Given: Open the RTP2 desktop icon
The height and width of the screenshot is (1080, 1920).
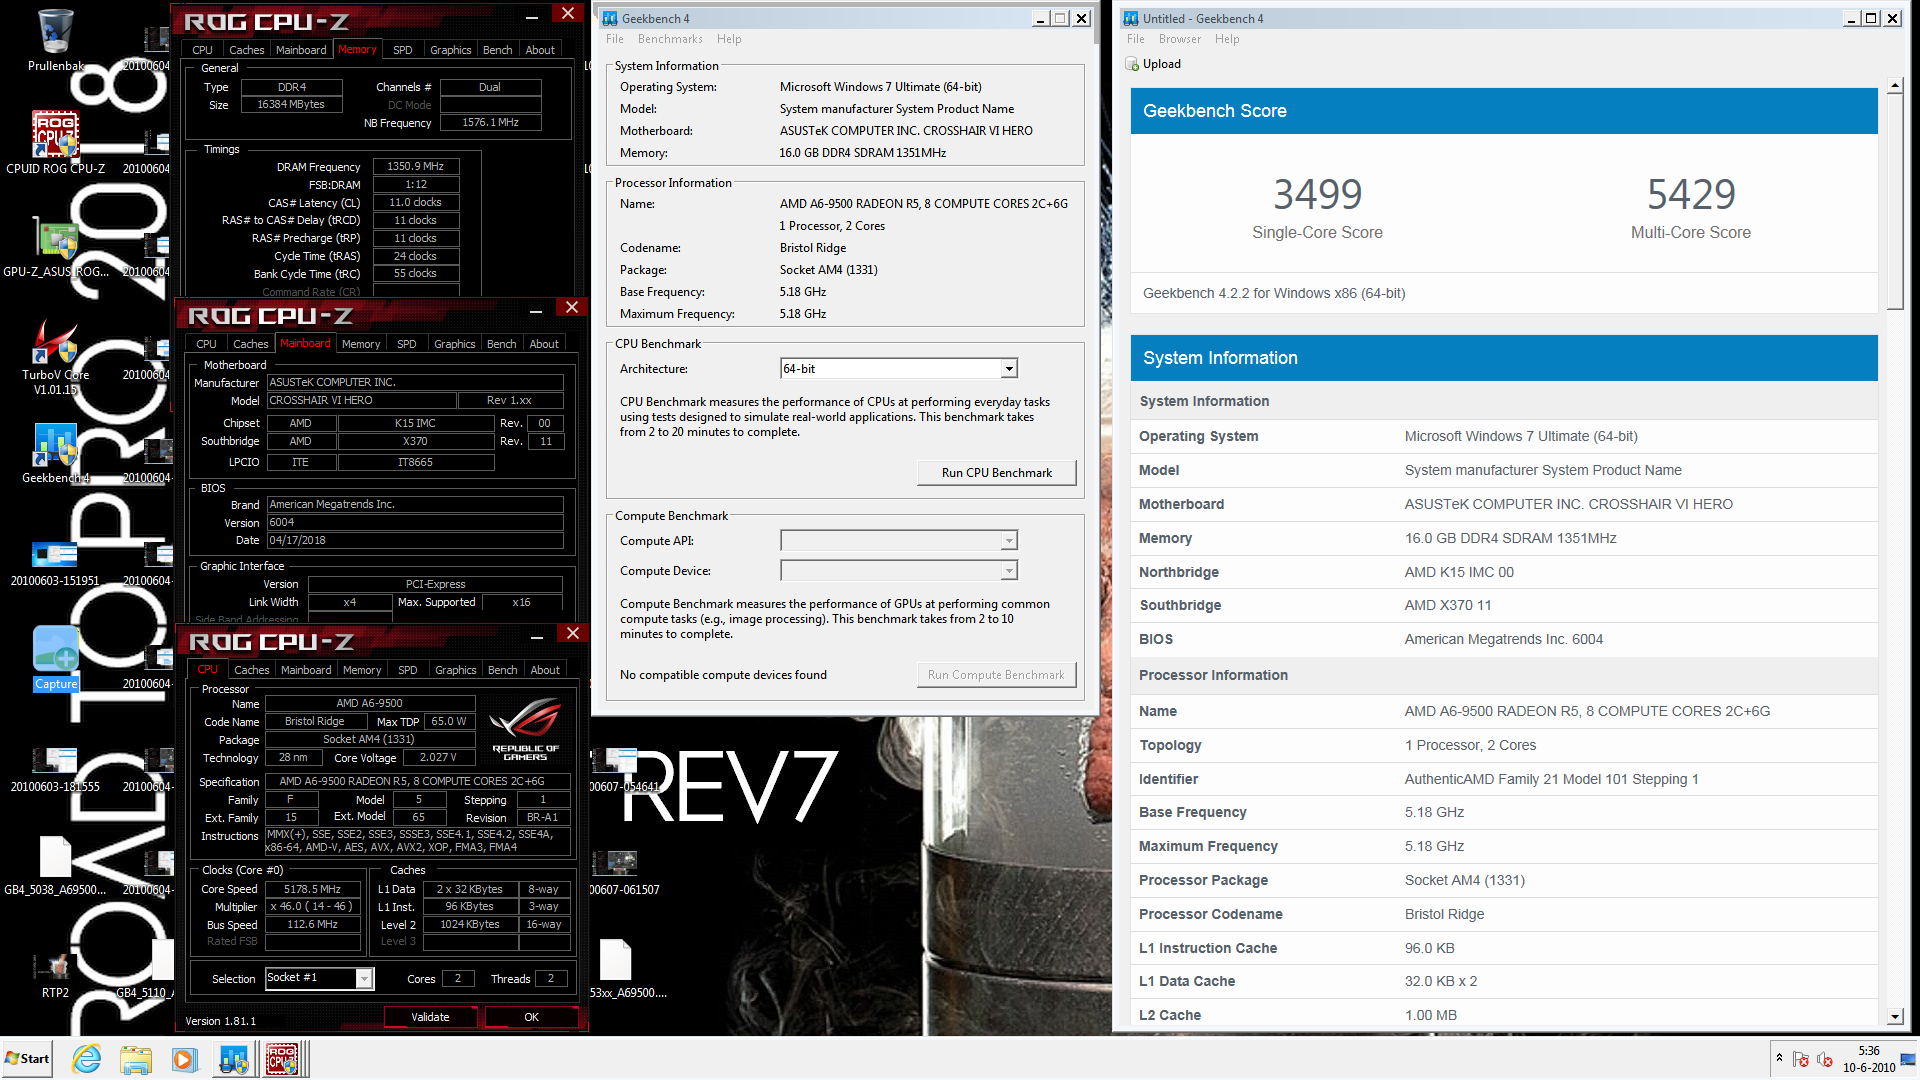Looking at the screenshot, I should tap(55, 976).
